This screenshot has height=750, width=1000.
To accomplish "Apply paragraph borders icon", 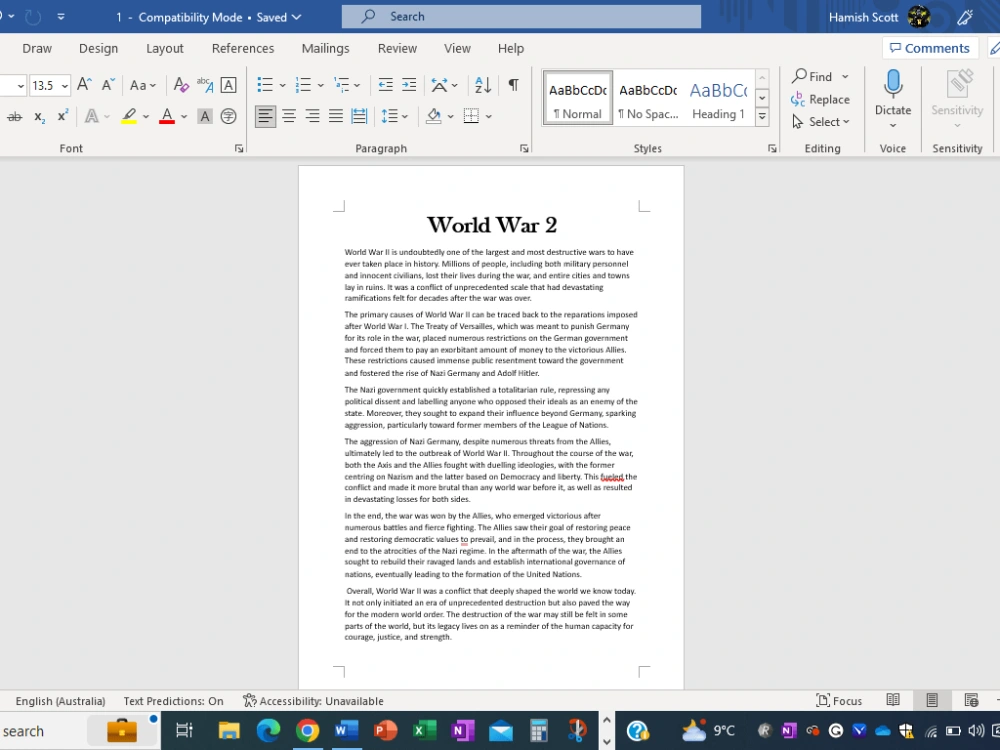I will tap(471, 116).
